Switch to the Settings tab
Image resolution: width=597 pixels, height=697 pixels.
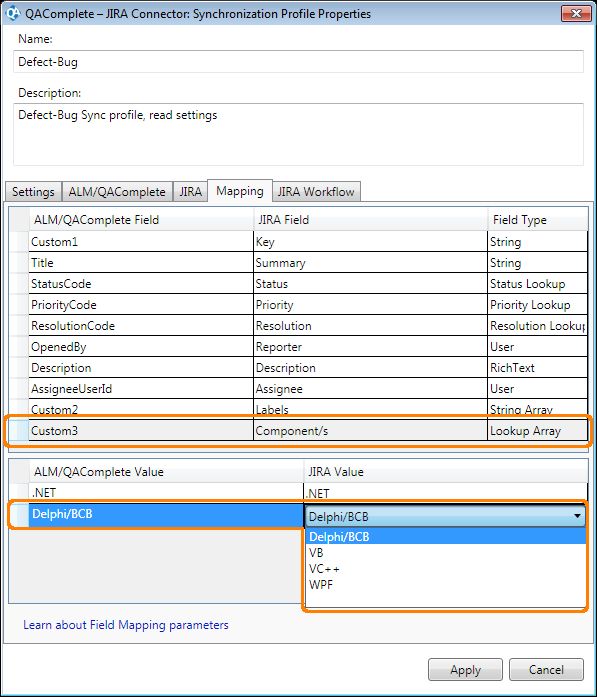pyautogui.click(x=33, y=192)
